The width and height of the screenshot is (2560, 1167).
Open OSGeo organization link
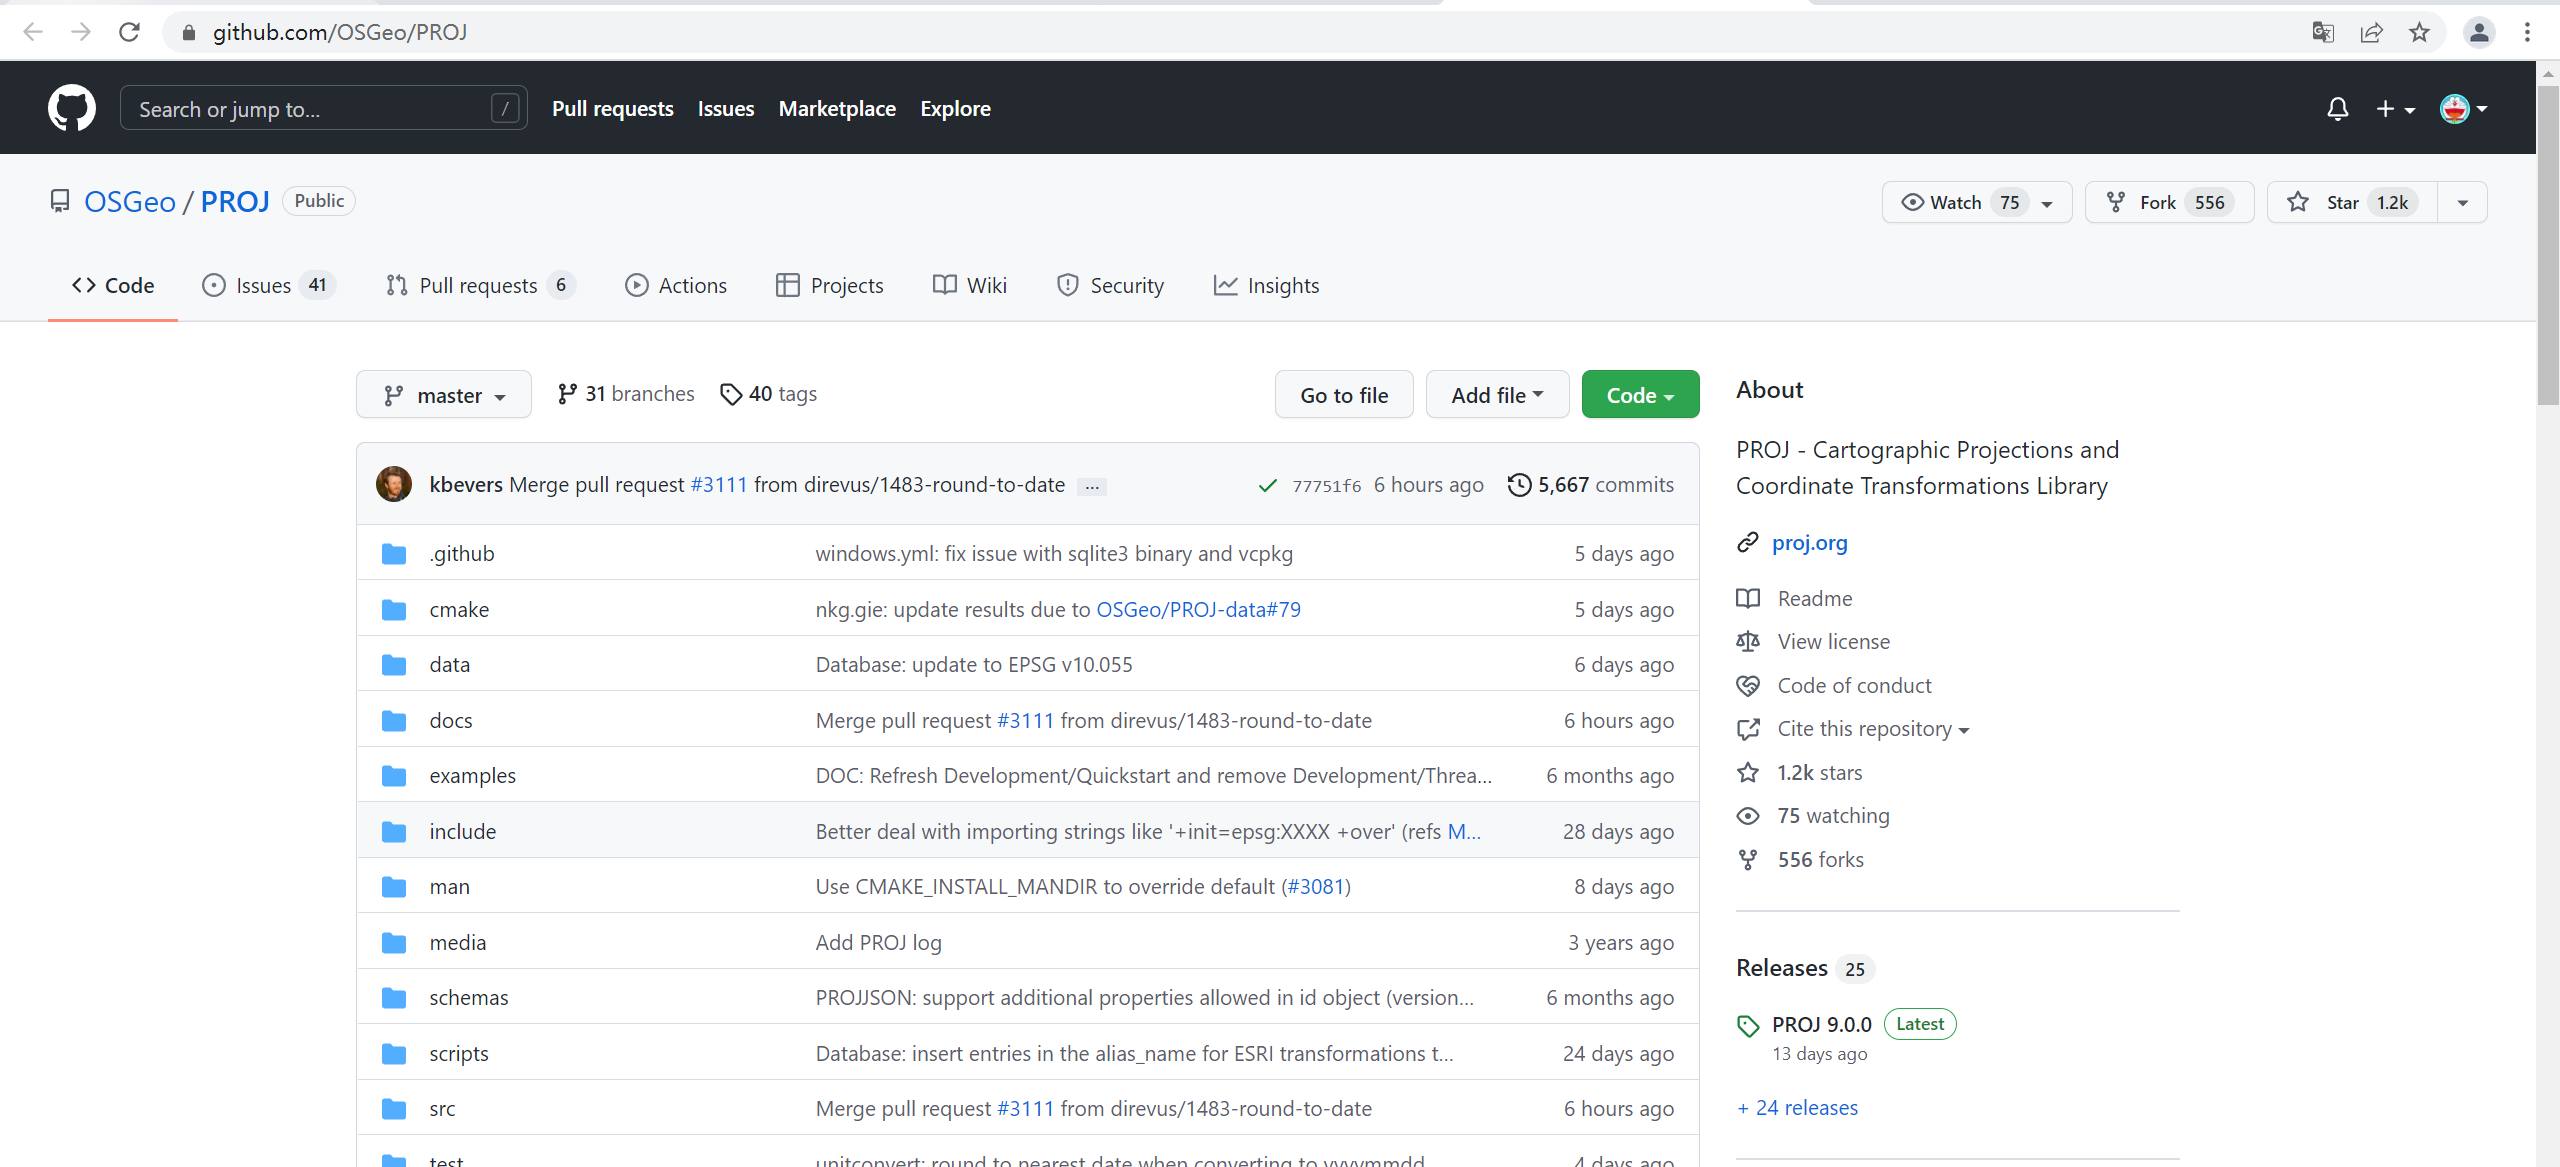tap(130, 202)
